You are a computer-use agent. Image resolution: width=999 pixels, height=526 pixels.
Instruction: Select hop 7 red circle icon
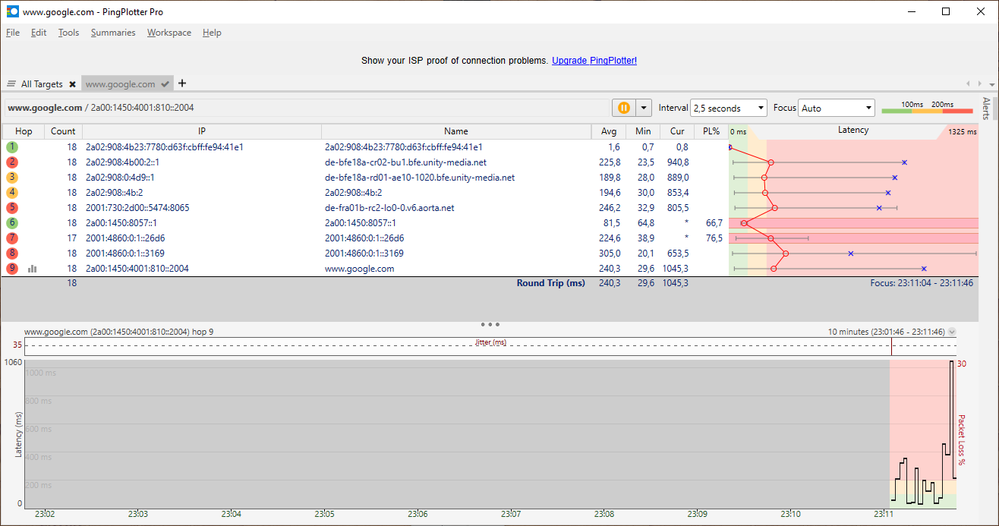[12, 238]
